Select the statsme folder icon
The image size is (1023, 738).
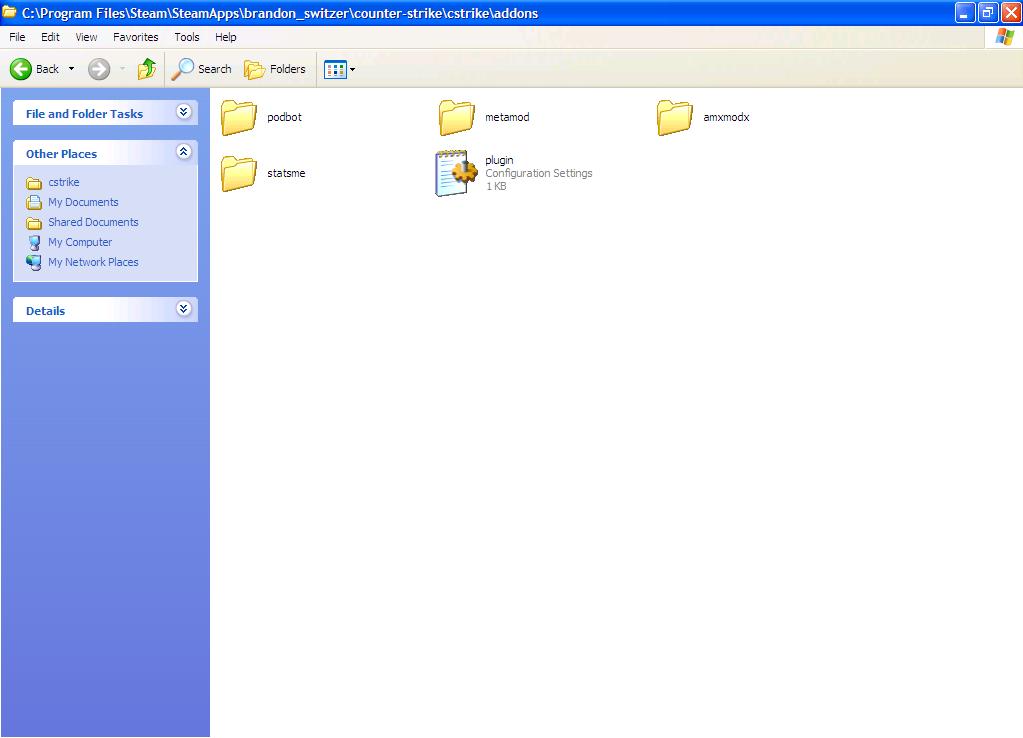239,173
